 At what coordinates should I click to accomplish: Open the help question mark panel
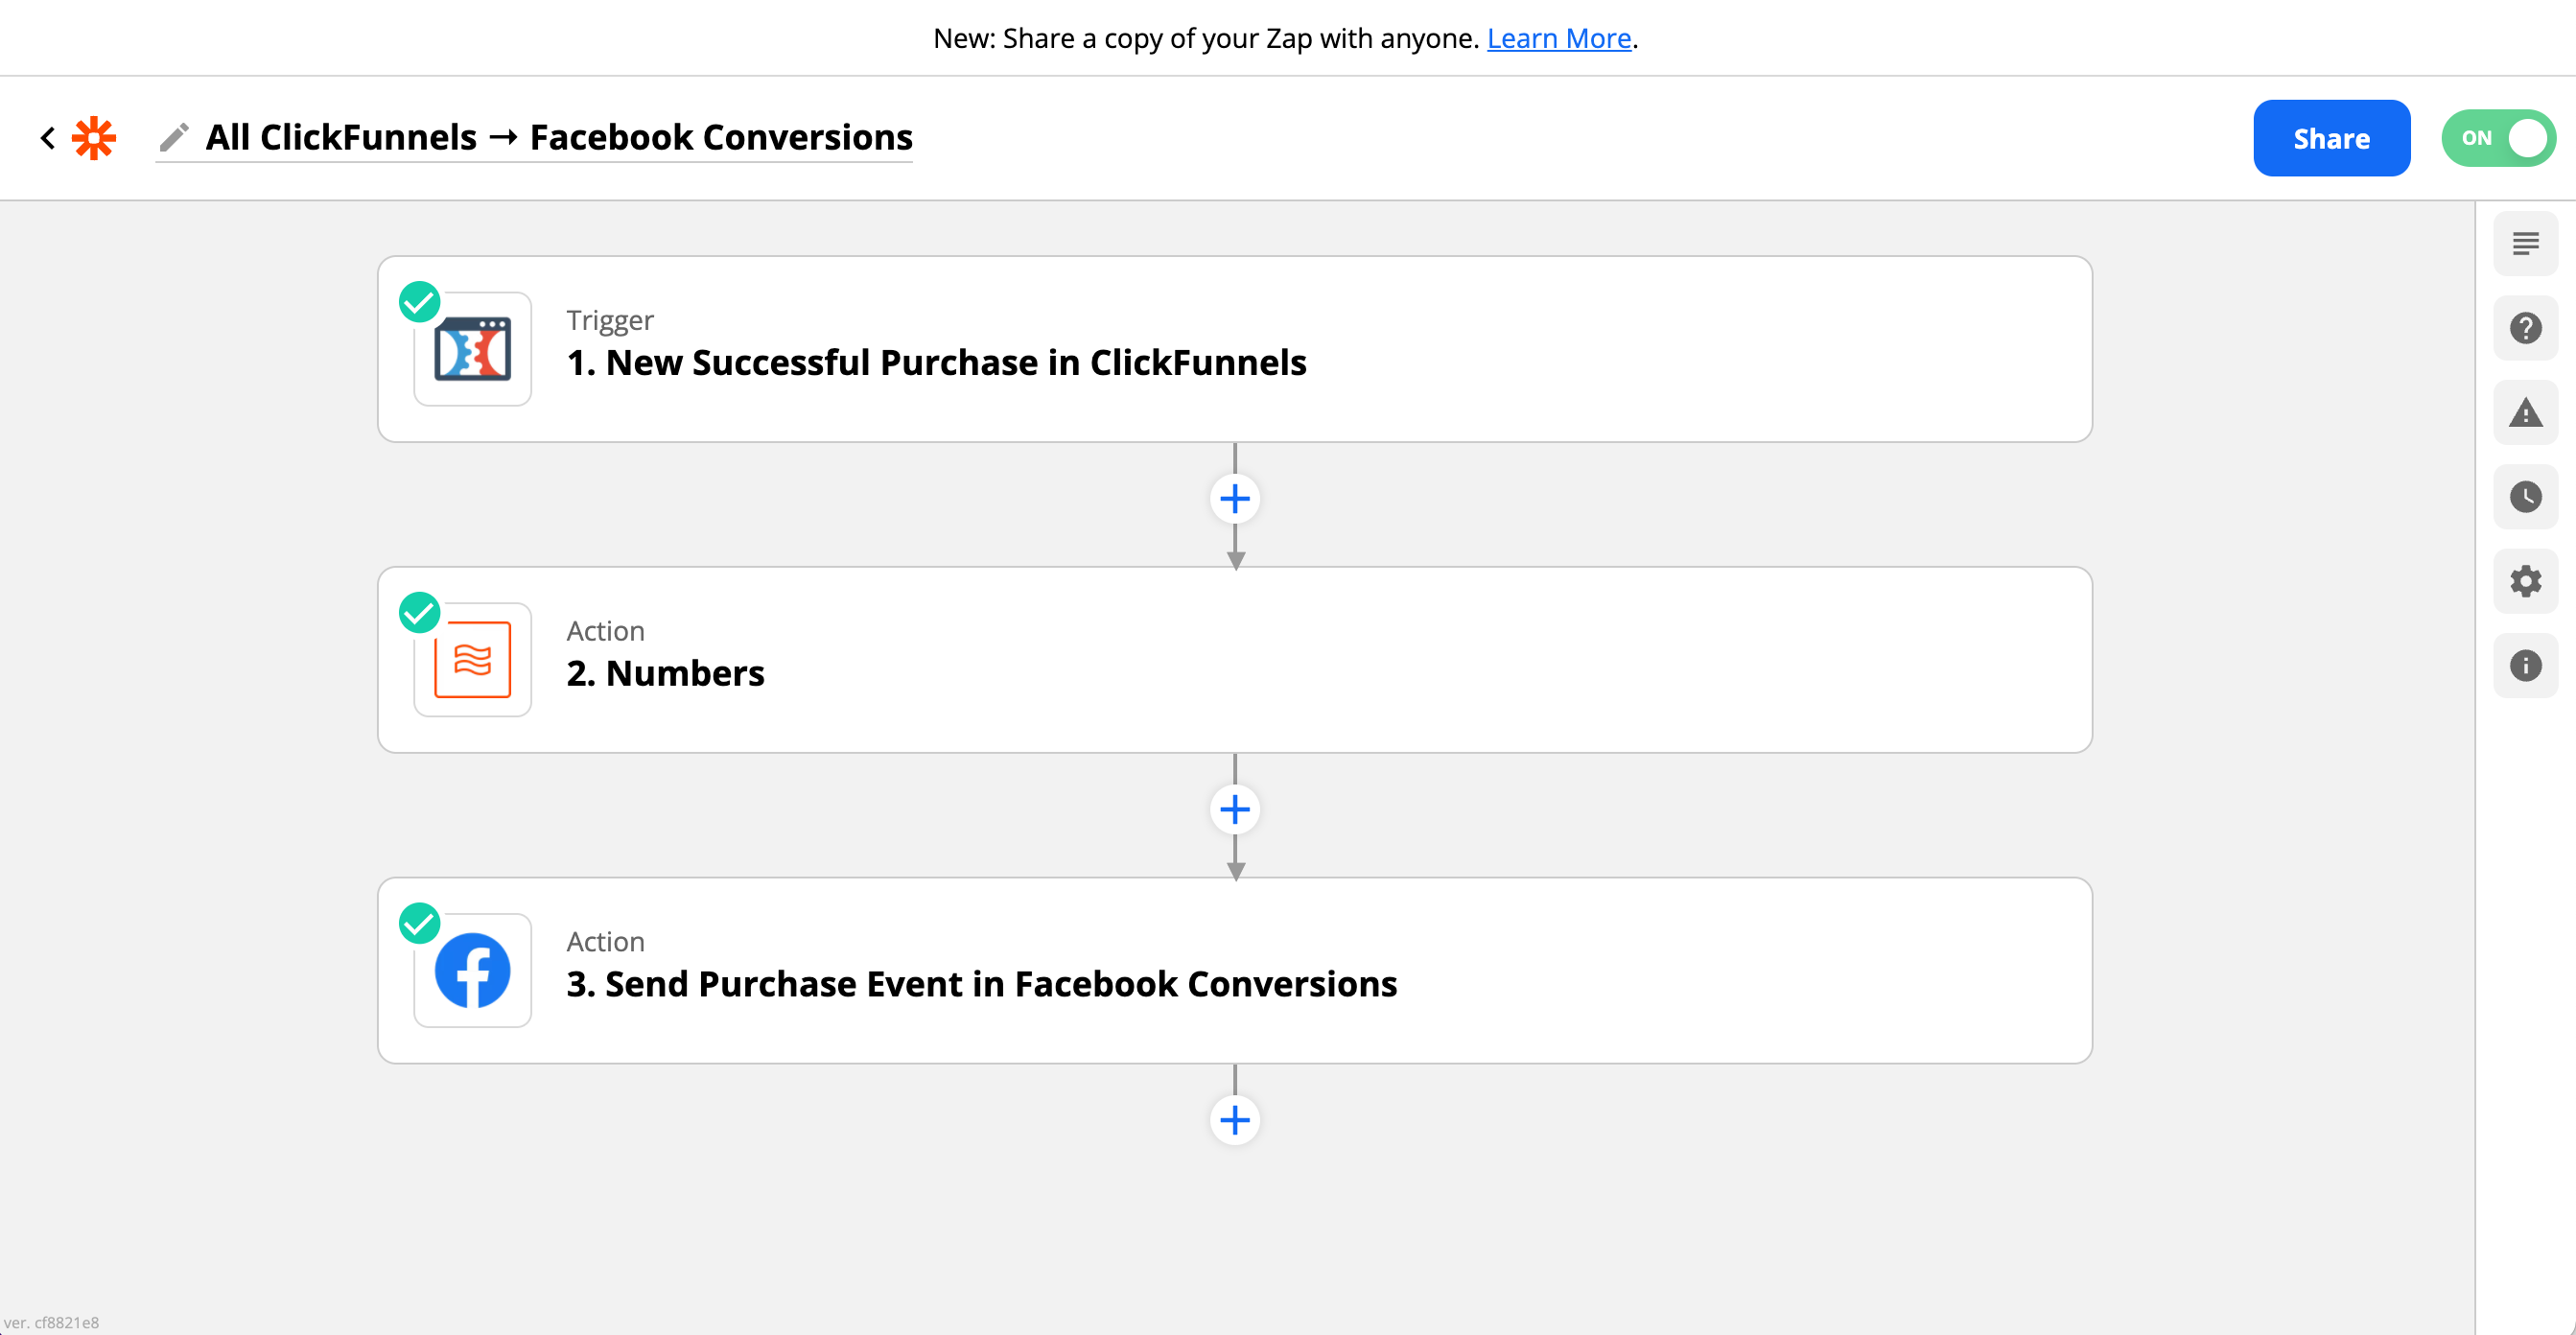pos(2525,328)
